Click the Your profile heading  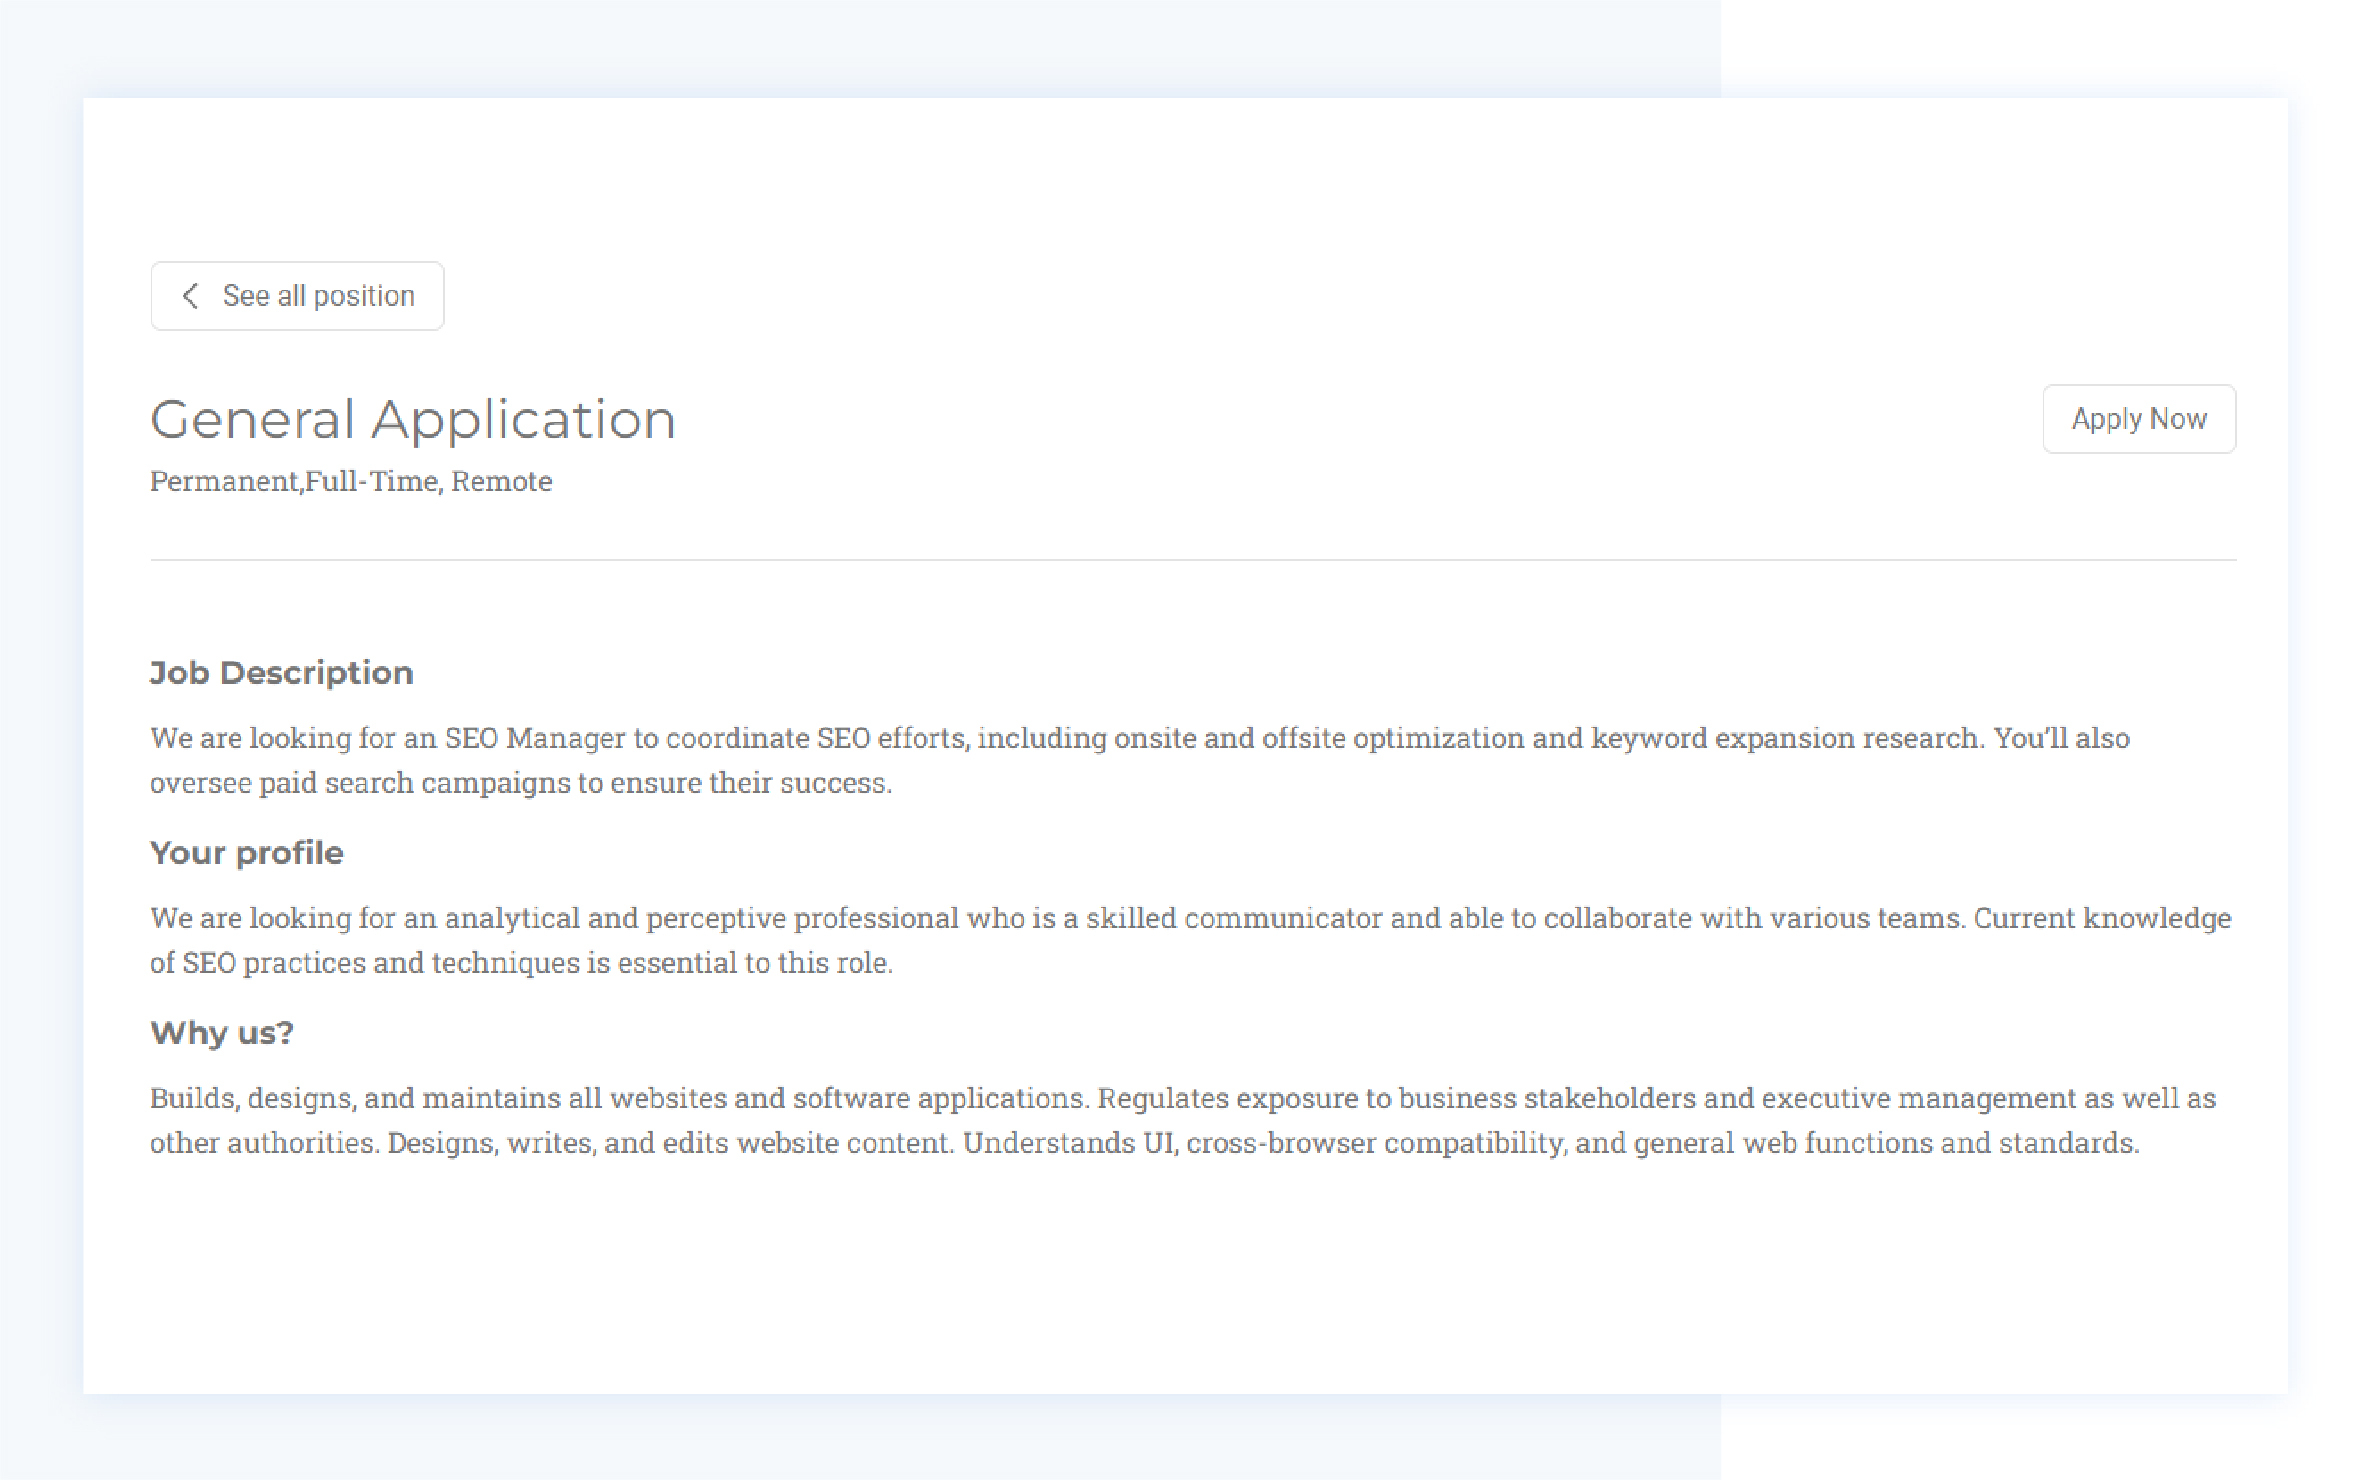(246, 853)
